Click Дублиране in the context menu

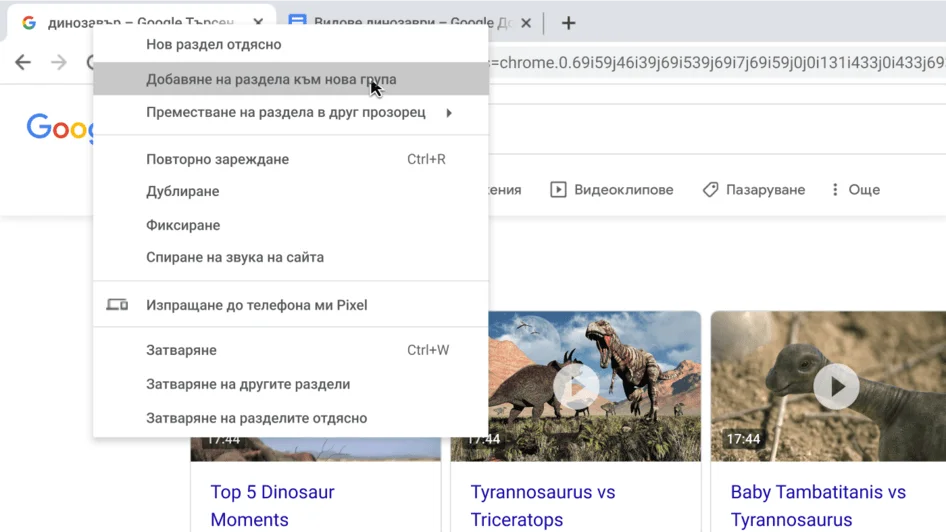click(182, 191)
